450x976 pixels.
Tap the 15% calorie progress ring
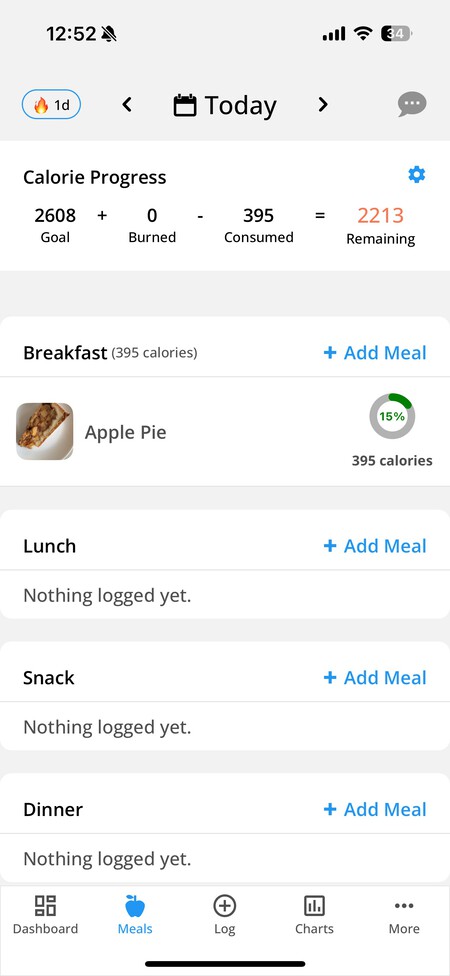(392, 416)
